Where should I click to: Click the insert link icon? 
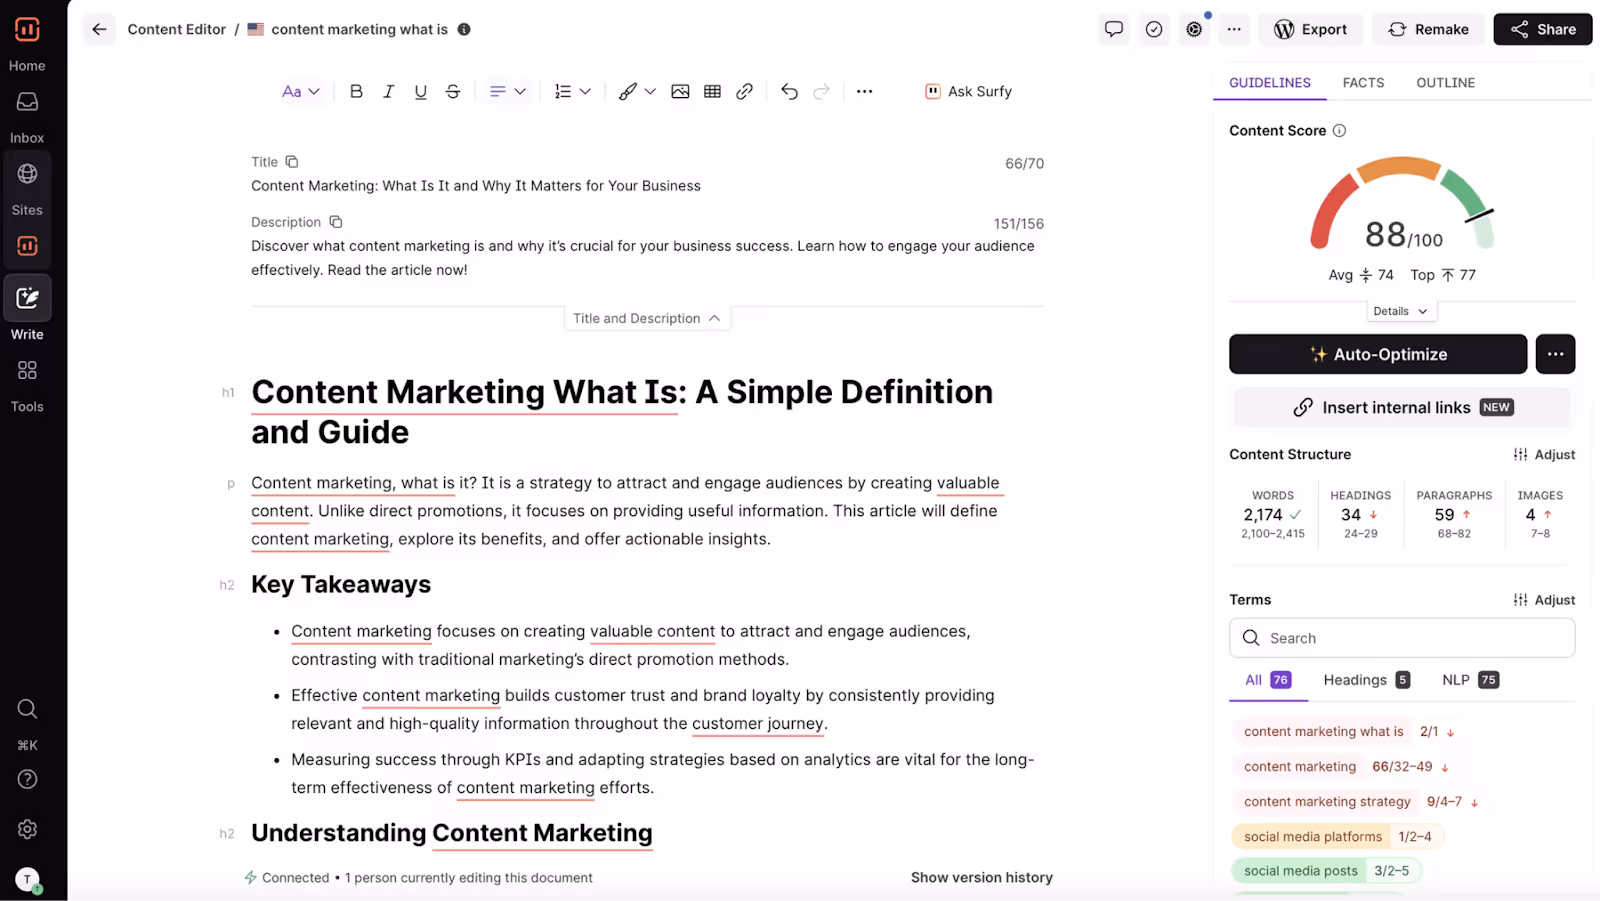pos(744,91)
